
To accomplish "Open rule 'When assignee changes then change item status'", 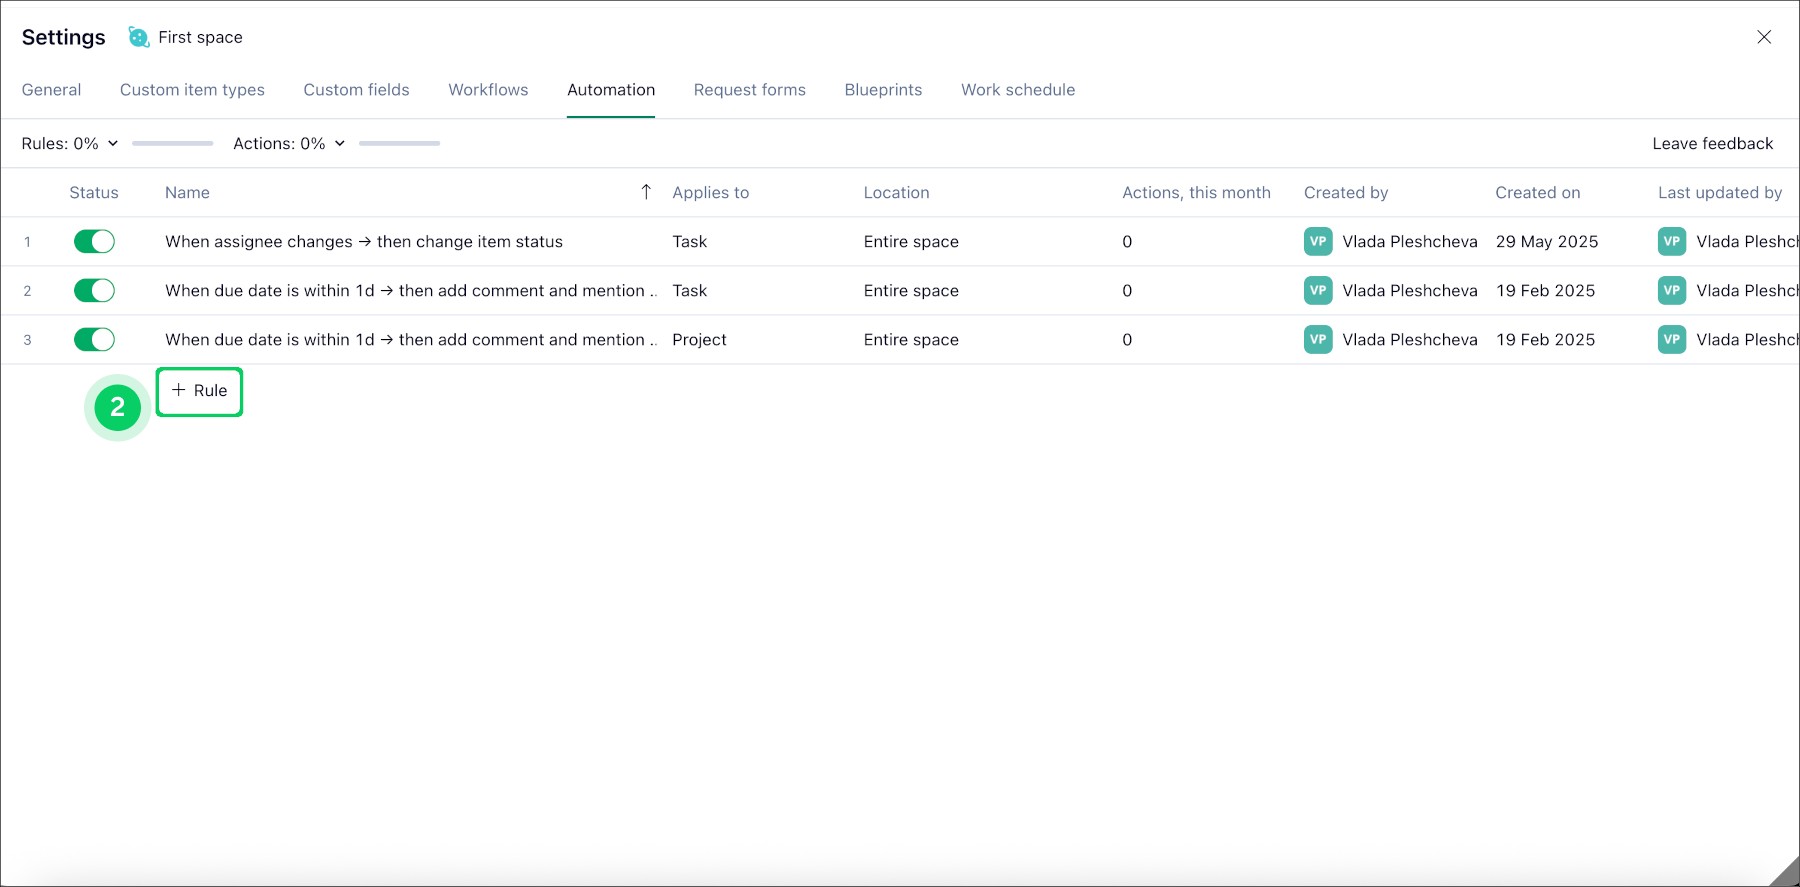I will tap(364, 242).
